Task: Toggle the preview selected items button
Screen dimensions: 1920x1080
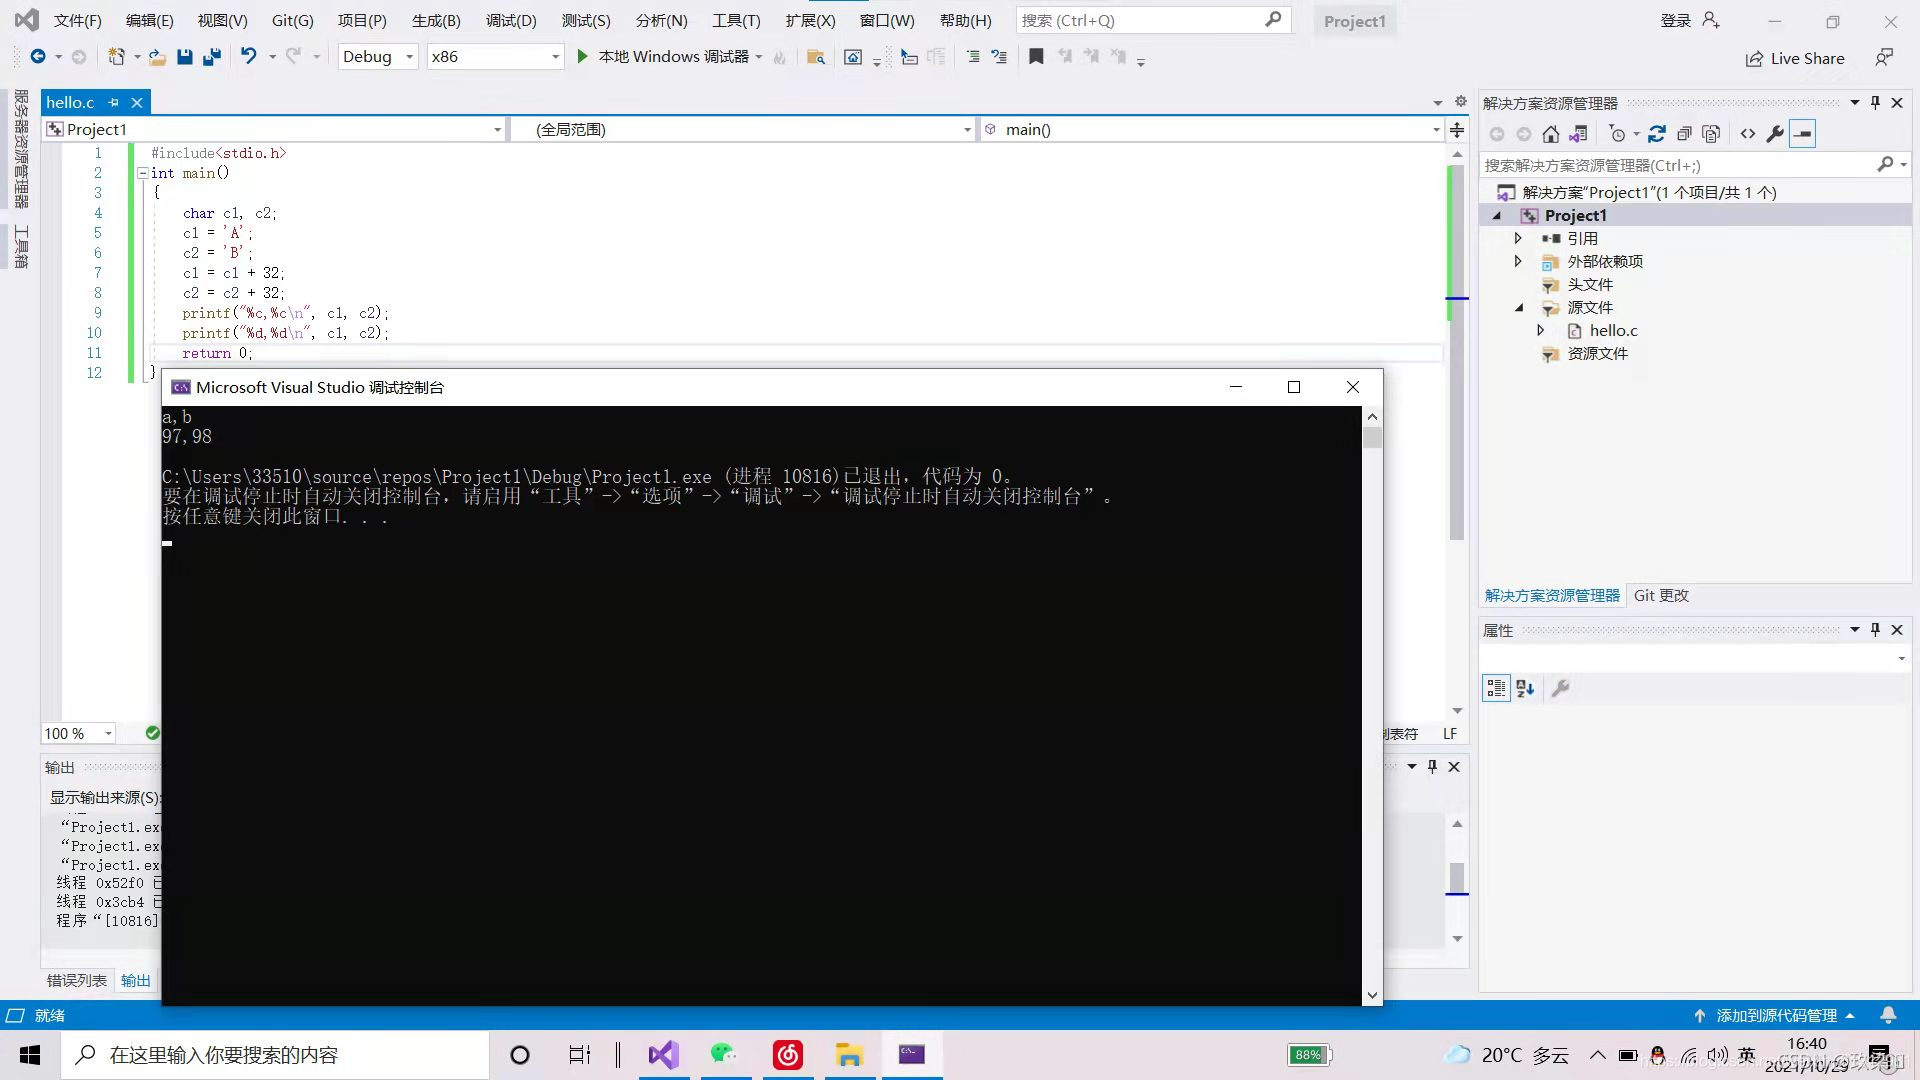Action: [x=1802, y=134]
